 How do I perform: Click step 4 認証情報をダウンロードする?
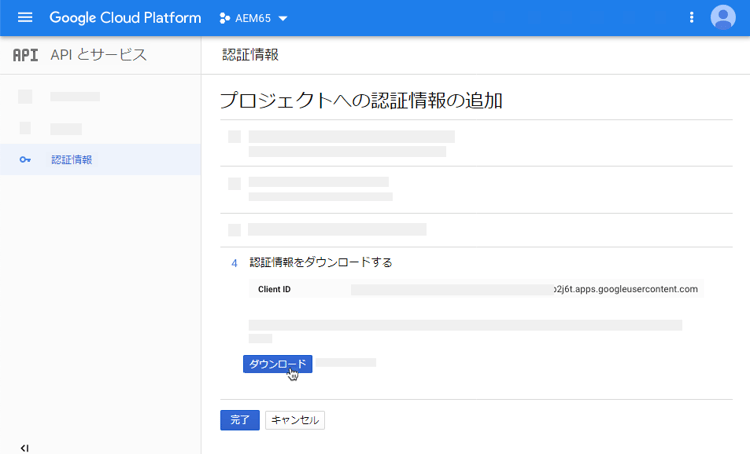(320, 262)
